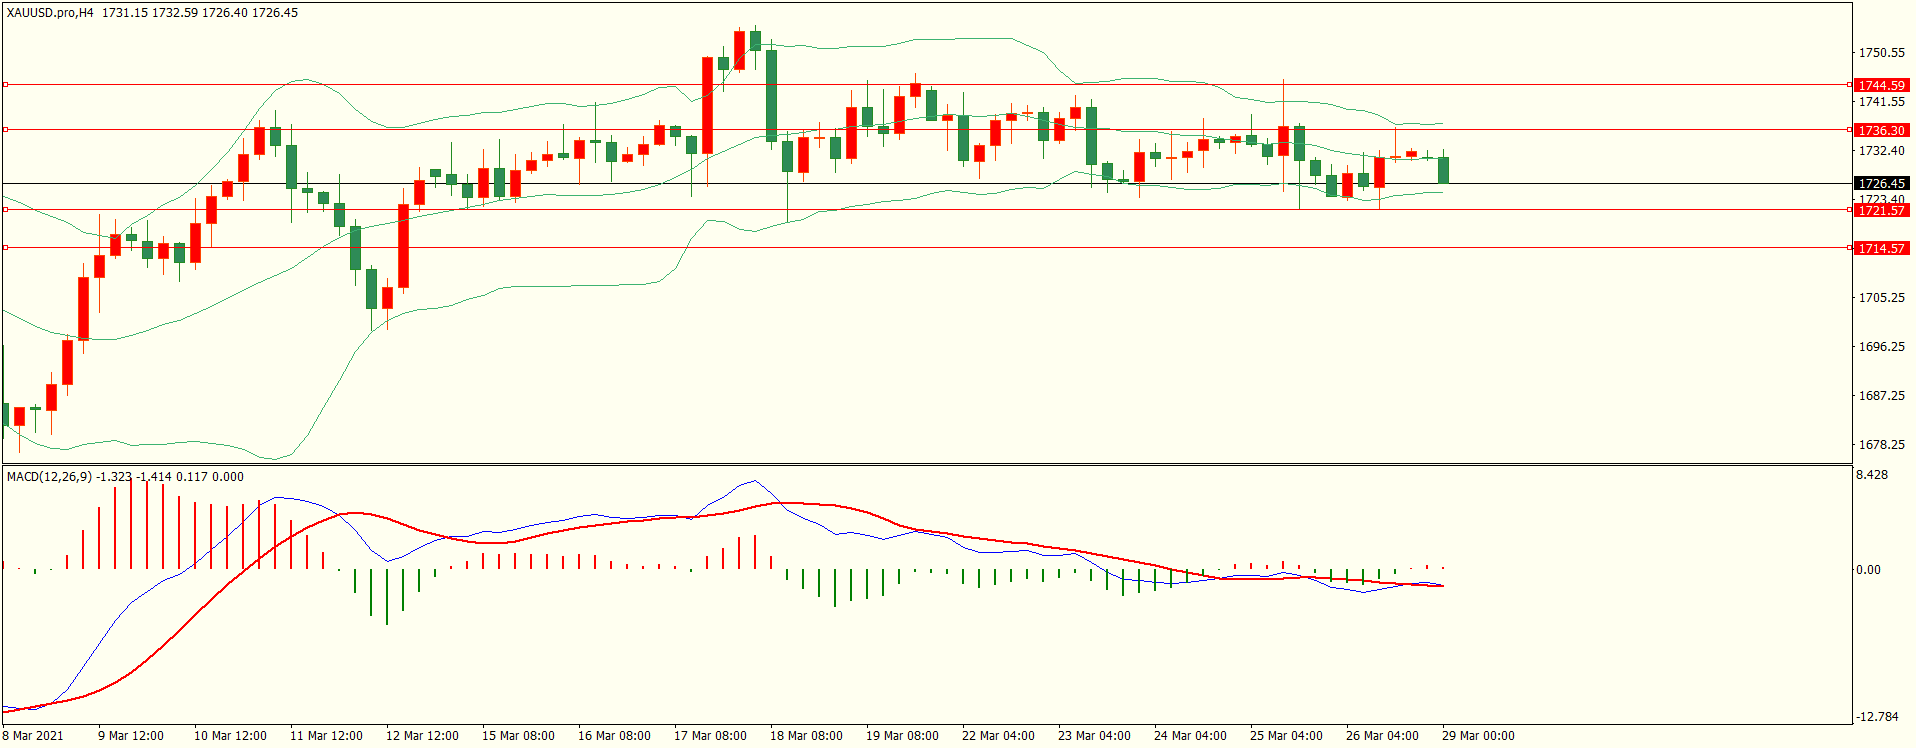Click the 1736.30 red price level label
The image size is (1916, 748).
[x=1881, y=130]
